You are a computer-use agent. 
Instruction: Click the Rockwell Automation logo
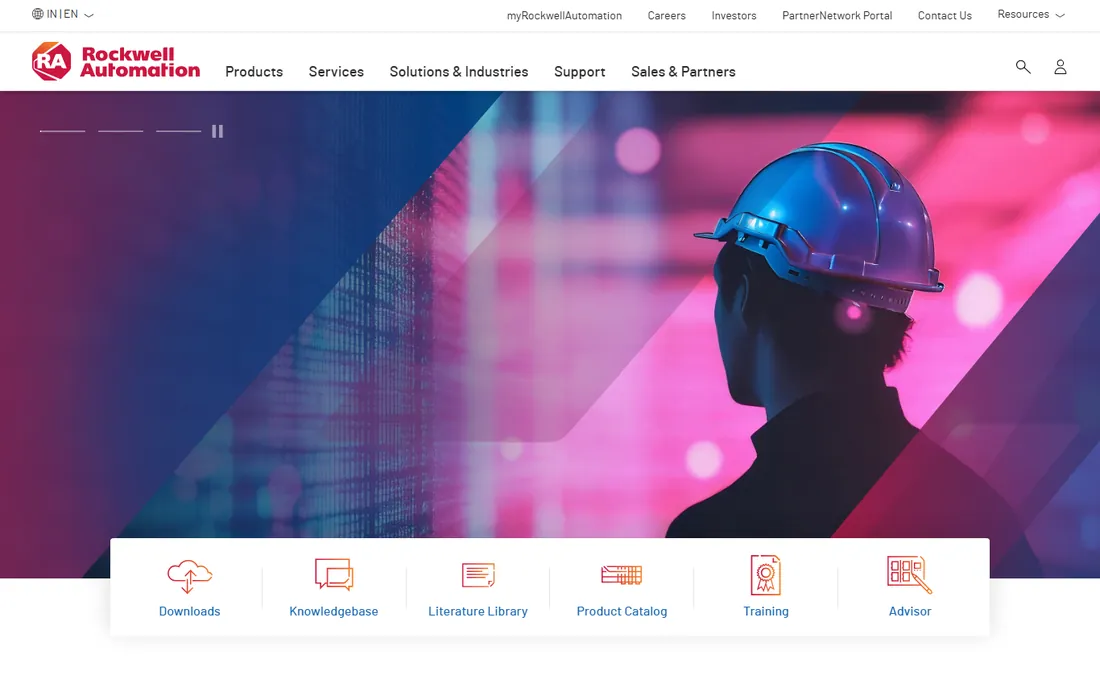[116, 62]
